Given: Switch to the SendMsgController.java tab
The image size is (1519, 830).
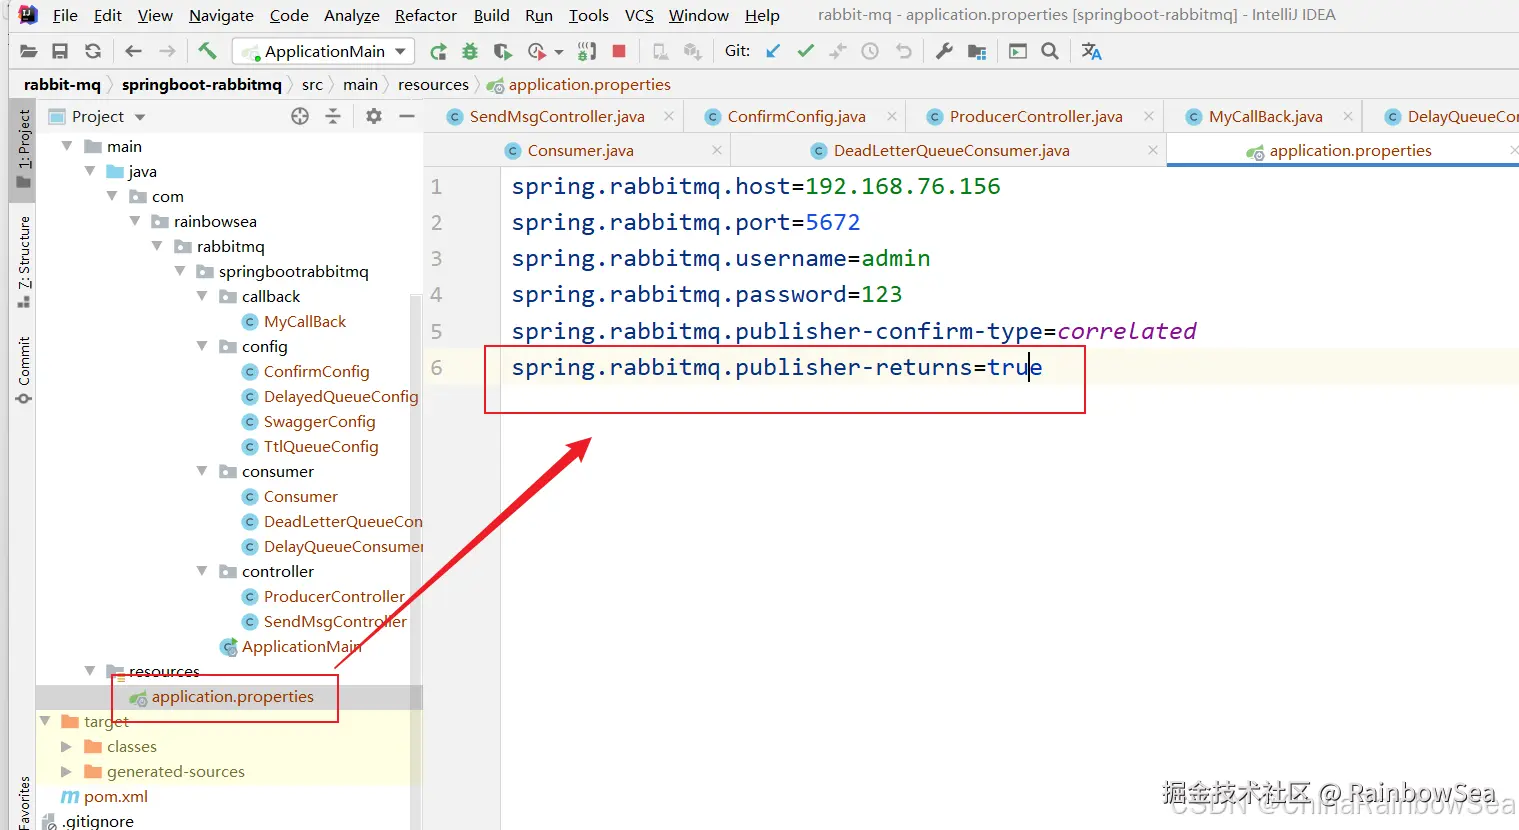Looking at the screenshot, I should (557, 116).
